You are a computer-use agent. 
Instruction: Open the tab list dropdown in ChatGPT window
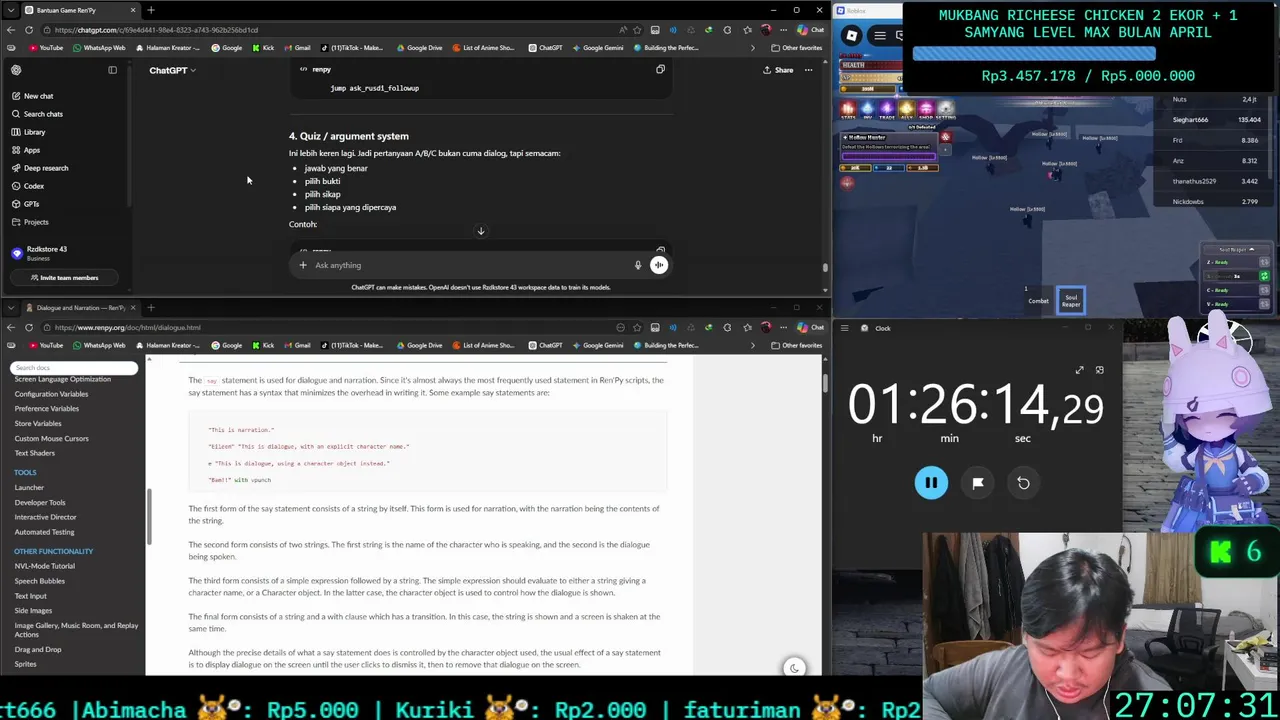pos(11,10)
